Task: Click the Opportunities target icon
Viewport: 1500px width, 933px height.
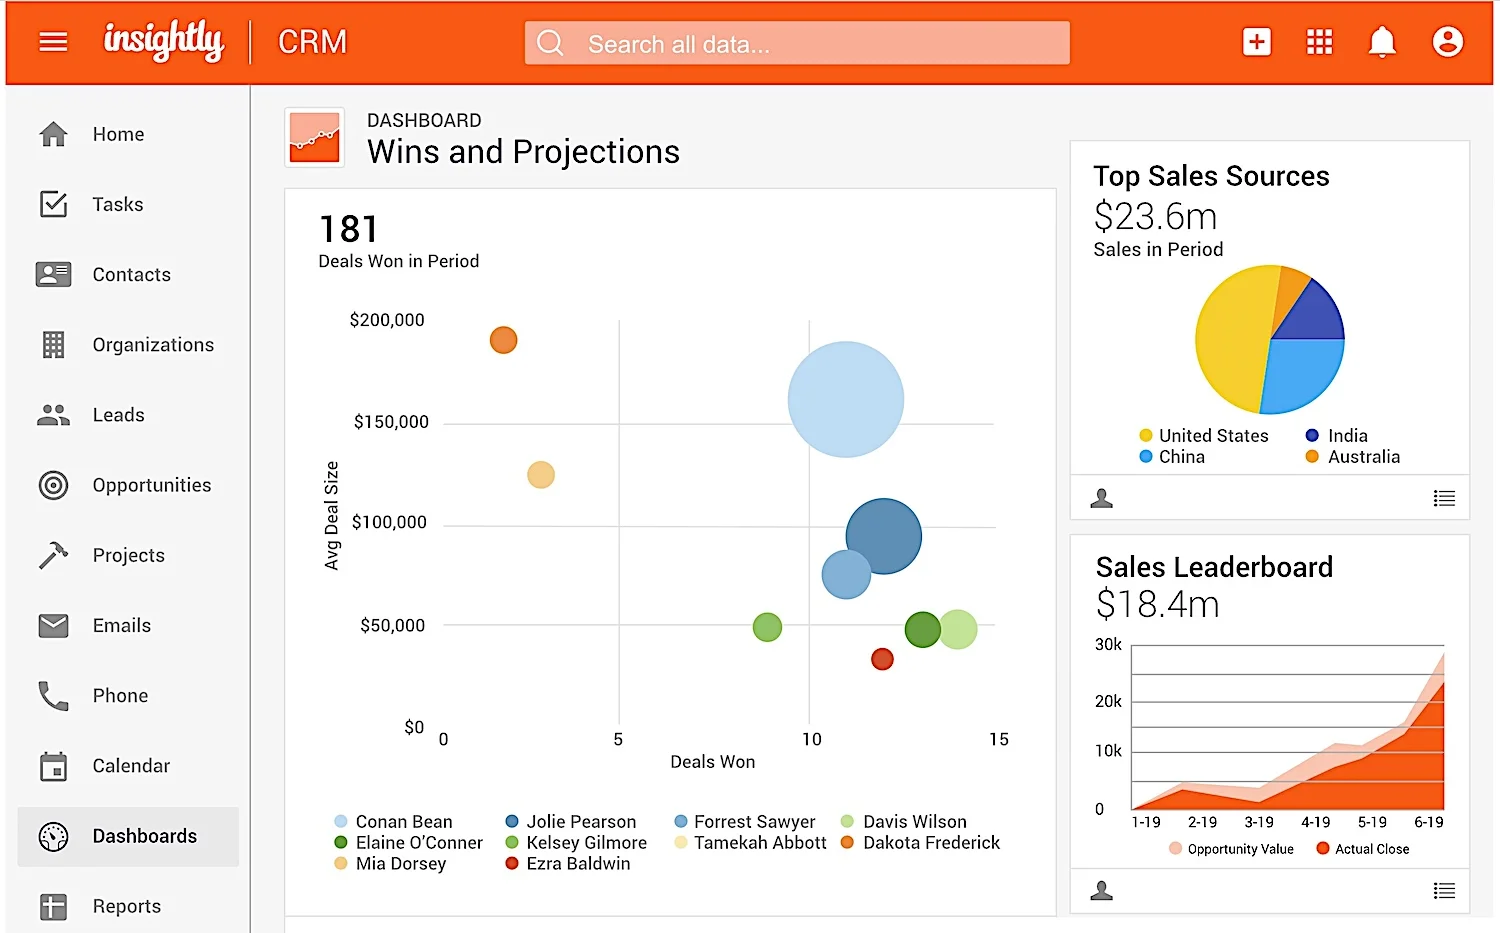Action: pos(53,485)
